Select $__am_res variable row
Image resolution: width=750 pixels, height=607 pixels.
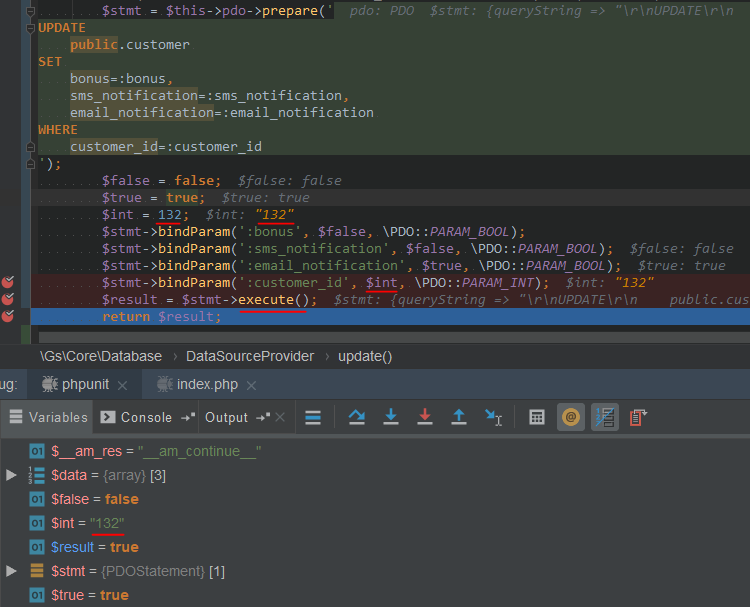click(x=375, y=451)
